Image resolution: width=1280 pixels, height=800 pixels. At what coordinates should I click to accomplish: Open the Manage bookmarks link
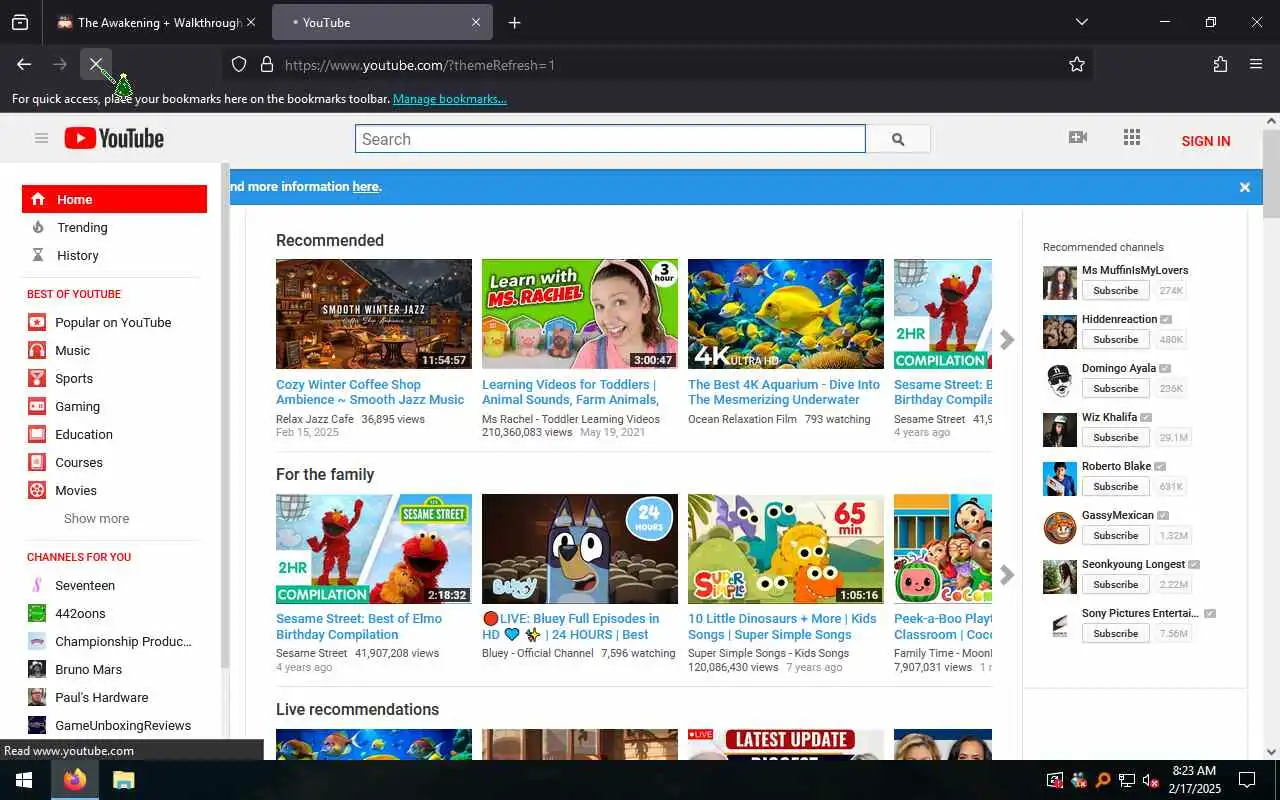[450, 99]
